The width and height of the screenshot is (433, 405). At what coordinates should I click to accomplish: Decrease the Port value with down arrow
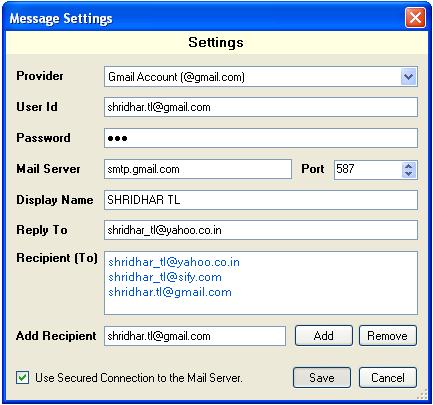click(x=409, y=174)
